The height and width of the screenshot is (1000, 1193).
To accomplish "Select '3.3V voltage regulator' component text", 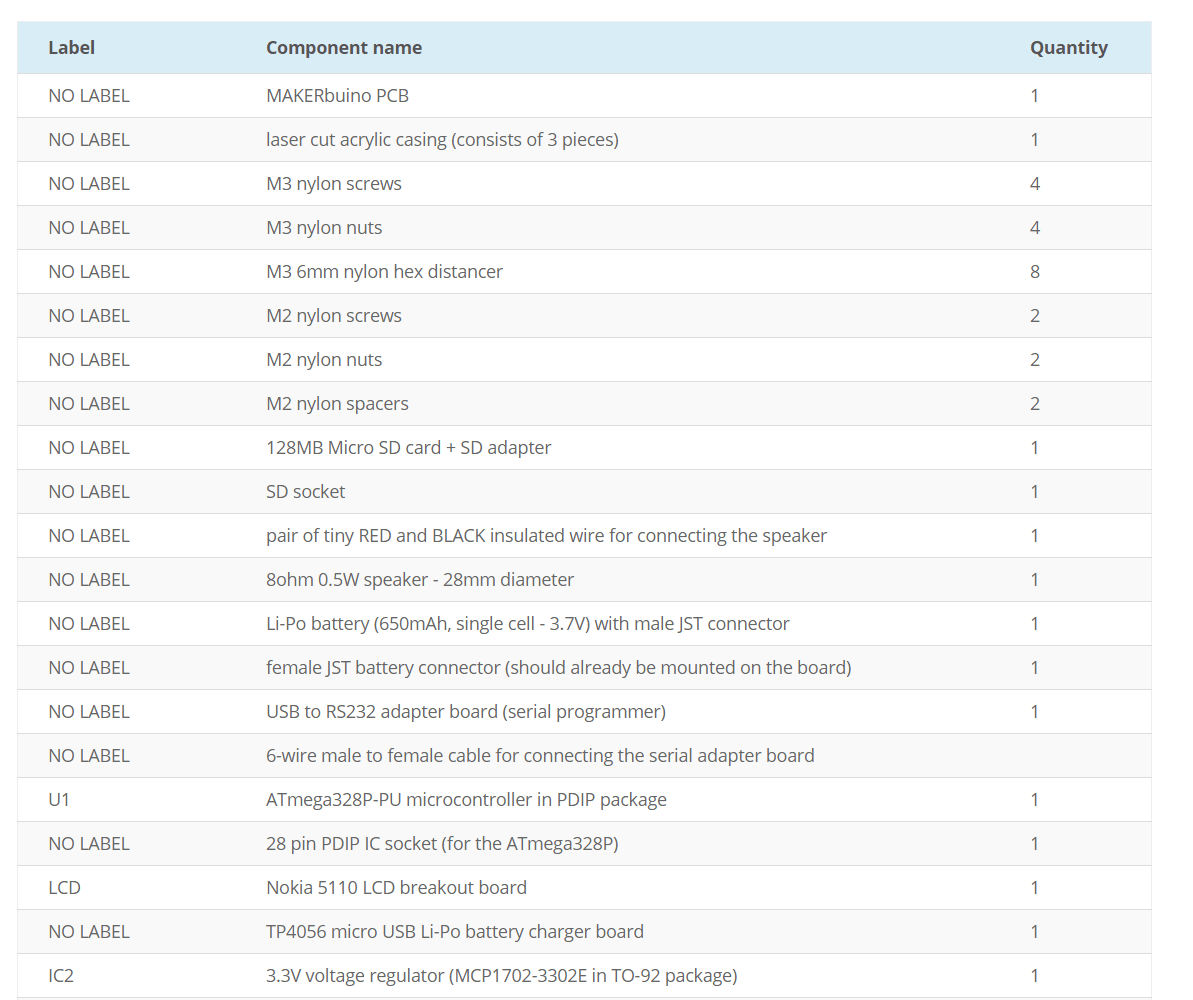I will (x=501, y=976).
